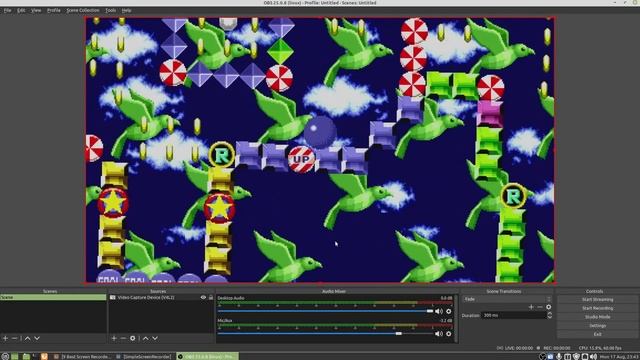Open the Profile menu
Screen dimensions: 640x360
click(53, 10)
